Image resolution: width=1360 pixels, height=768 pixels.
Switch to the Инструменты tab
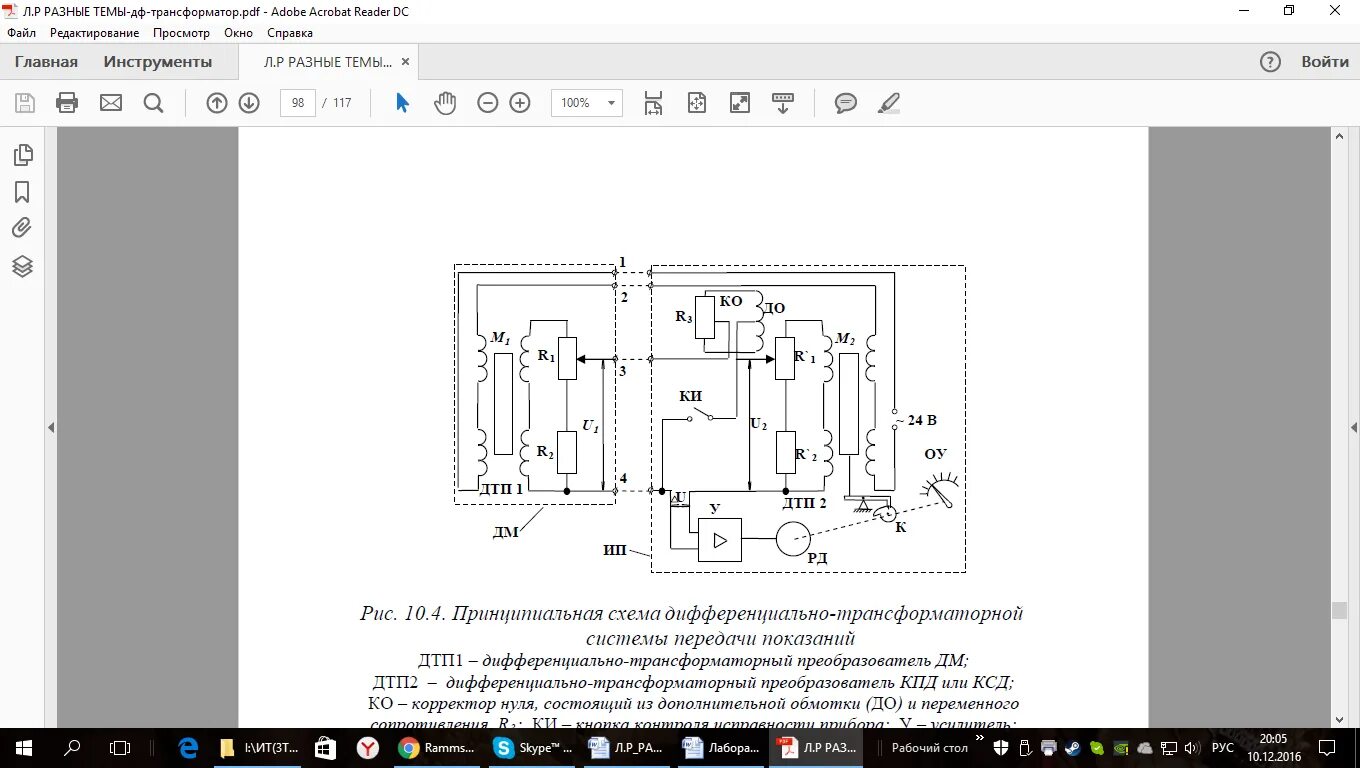(158, 62)
